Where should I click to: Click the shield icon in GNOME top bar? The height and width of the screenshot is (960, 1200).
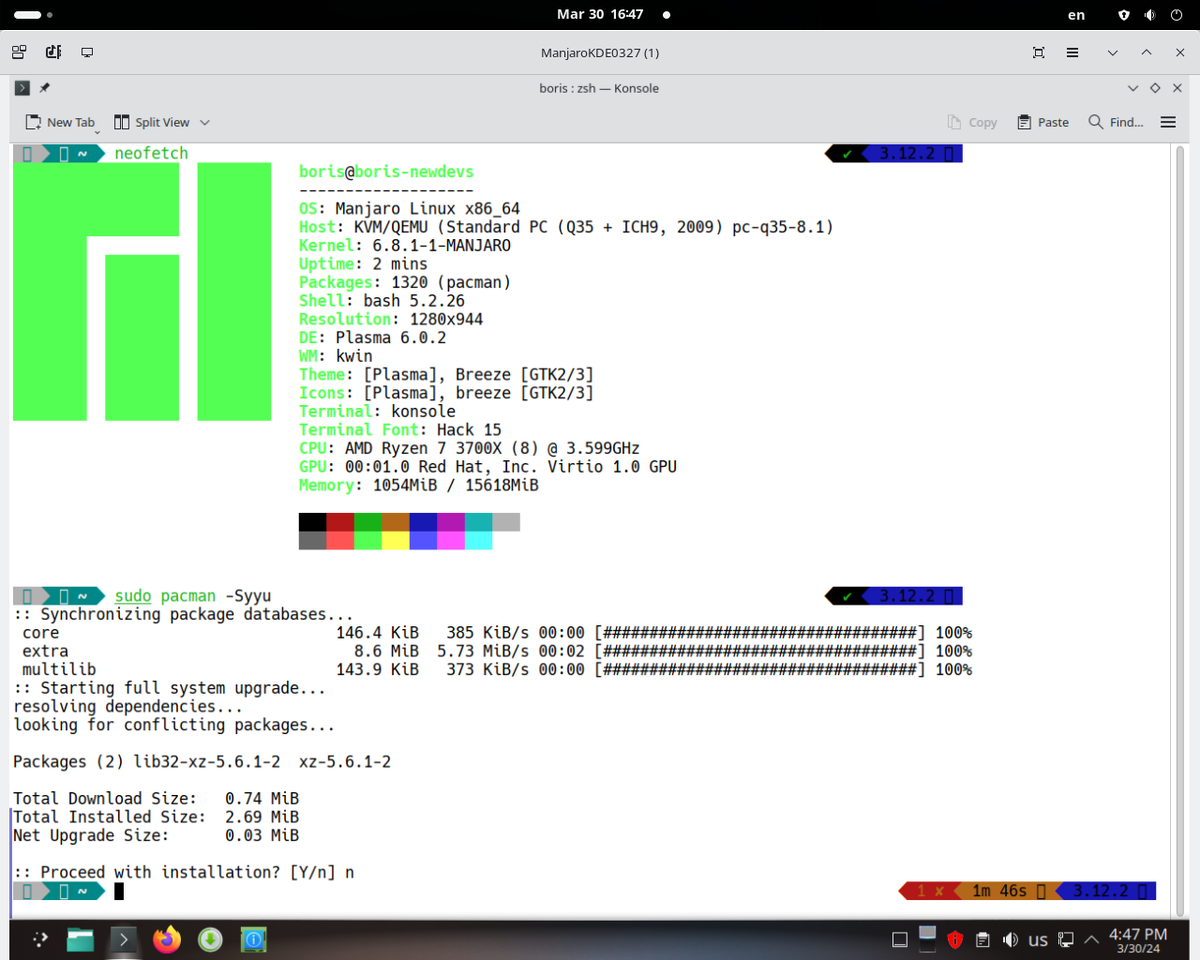[1124, 15]
